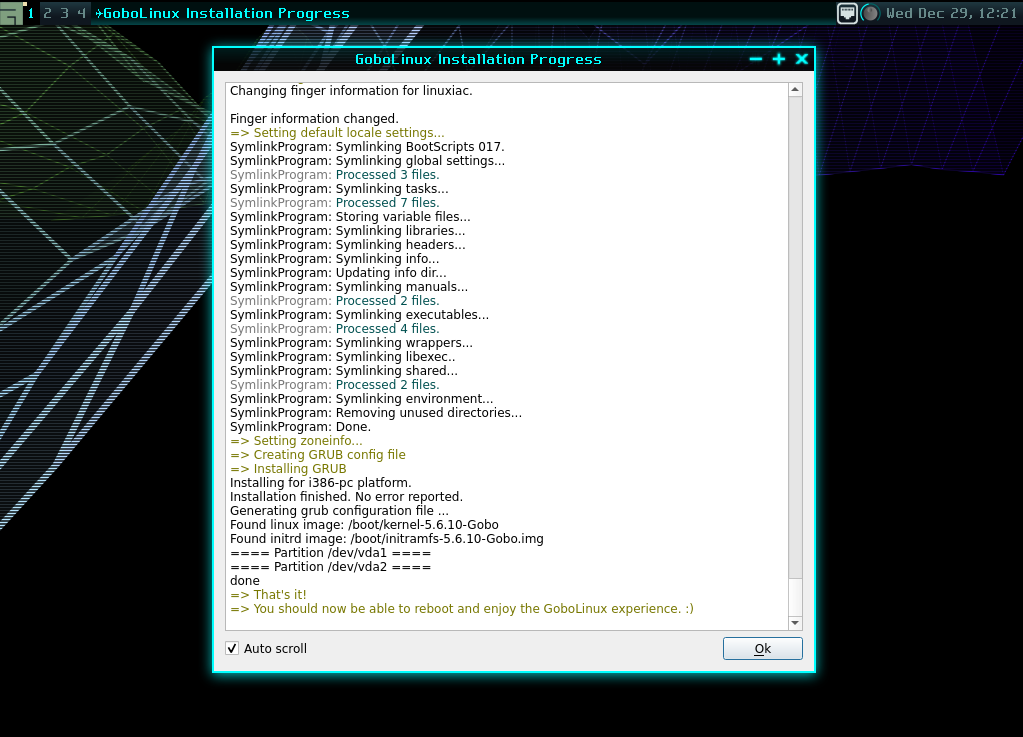
Task: Click the line 'Finger information changed.'
Action: 314,119
